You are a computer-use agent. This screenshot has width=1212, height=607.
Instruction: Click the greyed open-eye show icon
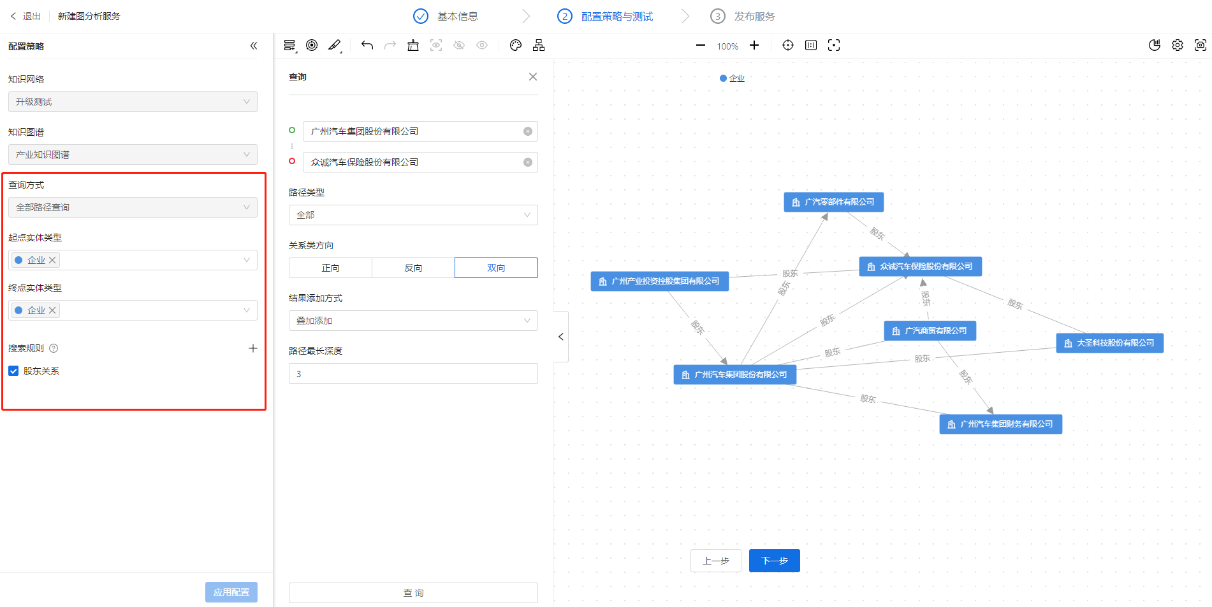click(482, 45)
